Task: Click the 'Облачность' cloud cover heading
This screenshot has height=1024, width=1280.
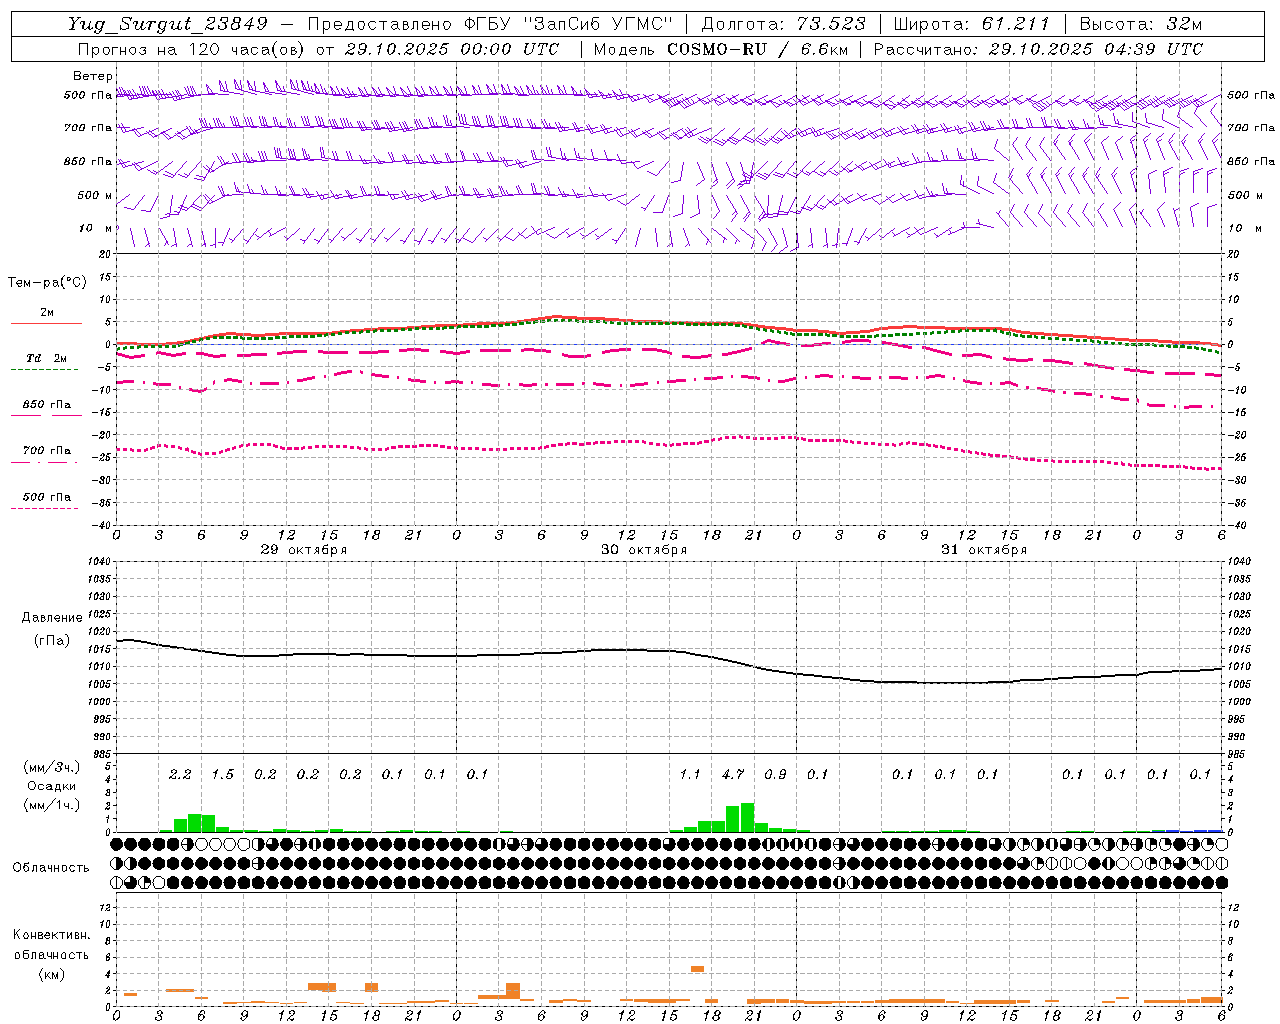Action: pos(51,868)
